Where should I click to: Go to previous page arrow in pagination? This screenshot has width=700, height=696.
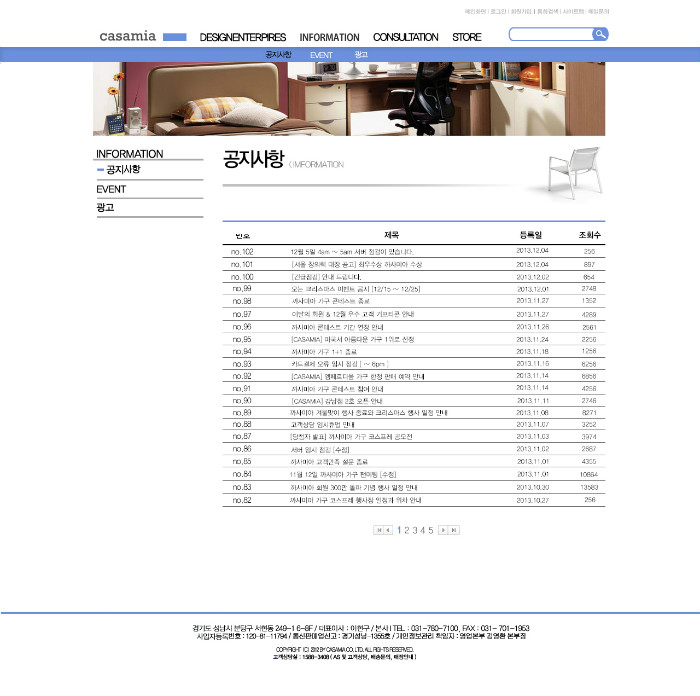pos(388,530)
